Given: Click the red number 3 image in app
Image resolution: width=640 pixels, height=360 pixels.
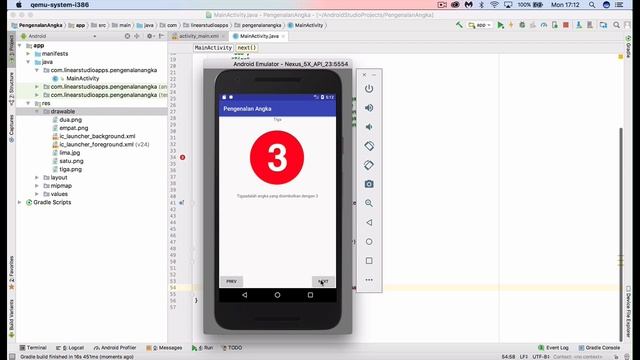Looking at the screenshot, I should 277,157.
